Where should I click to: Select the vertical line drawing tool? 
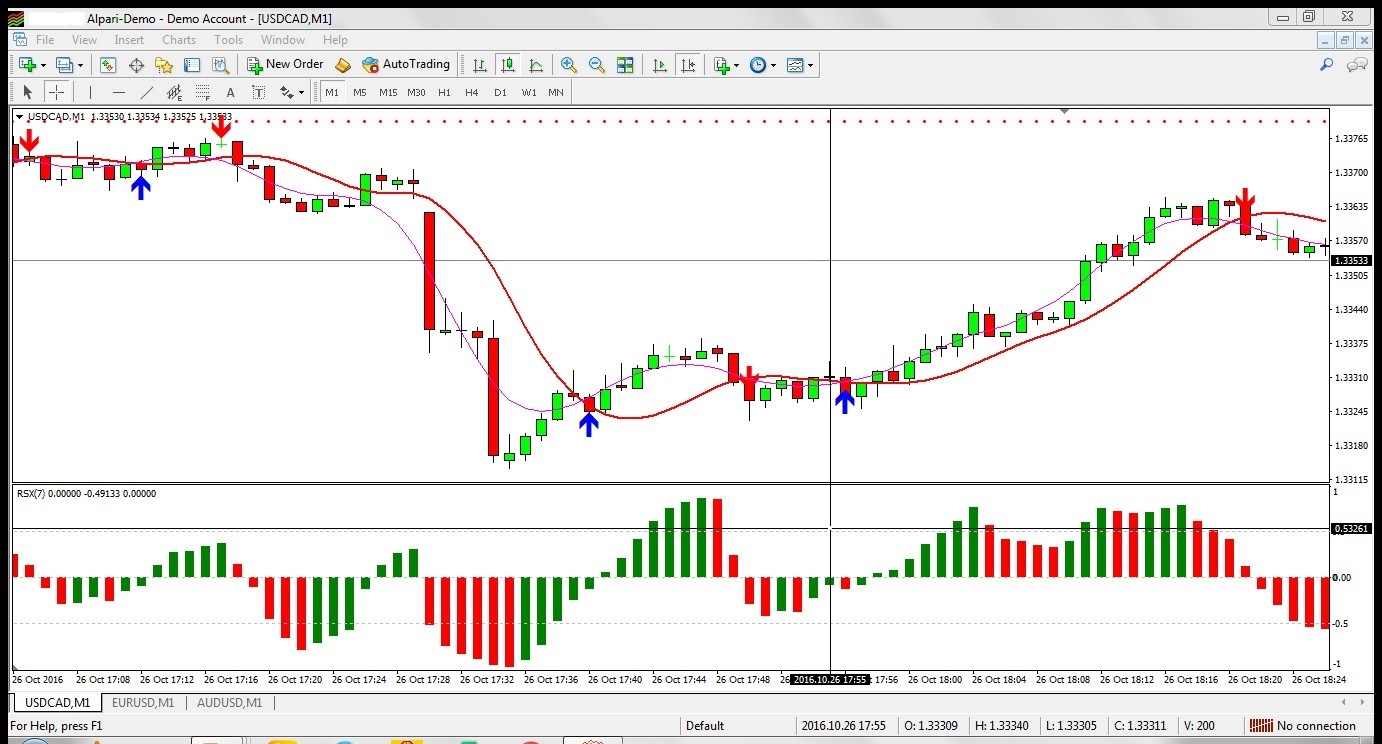[x=90, y=92]
